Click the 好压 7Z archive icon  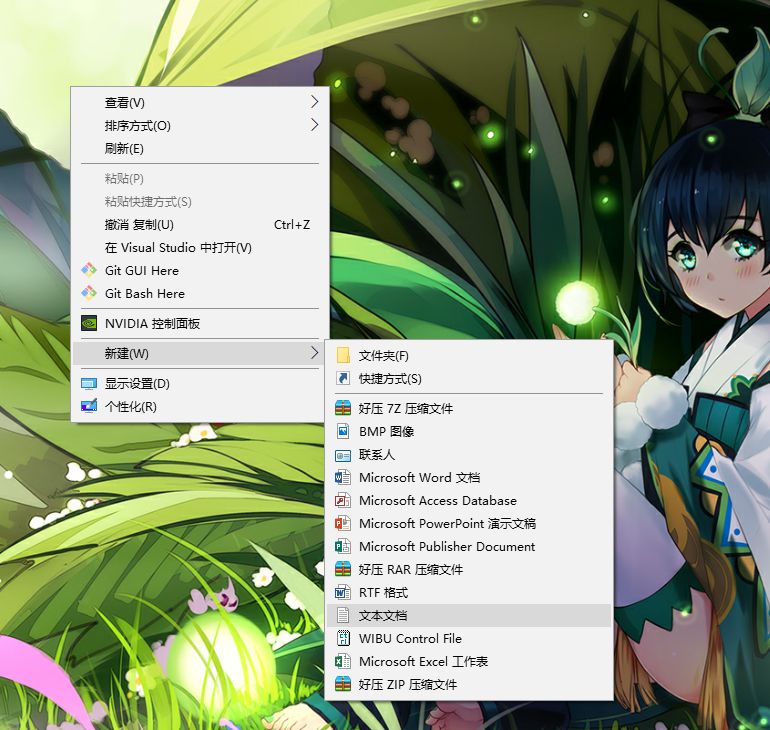pyautogui.click(x=343, y=408)
